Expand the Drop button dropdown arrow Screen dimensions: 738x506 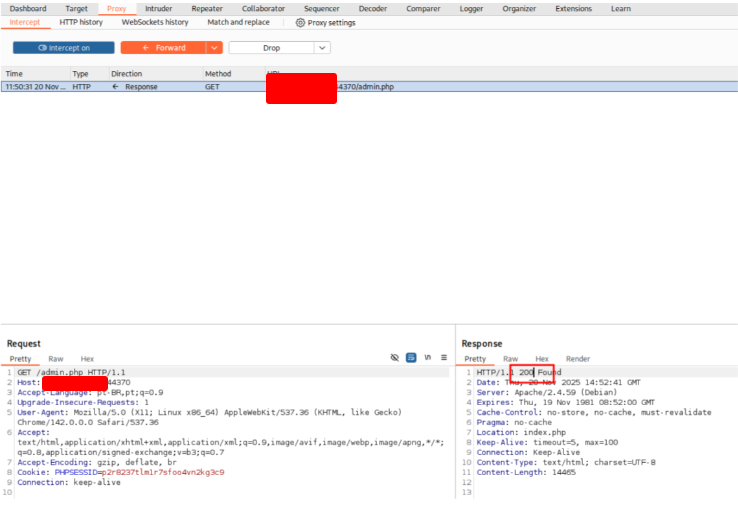click(x=322, y=48)
